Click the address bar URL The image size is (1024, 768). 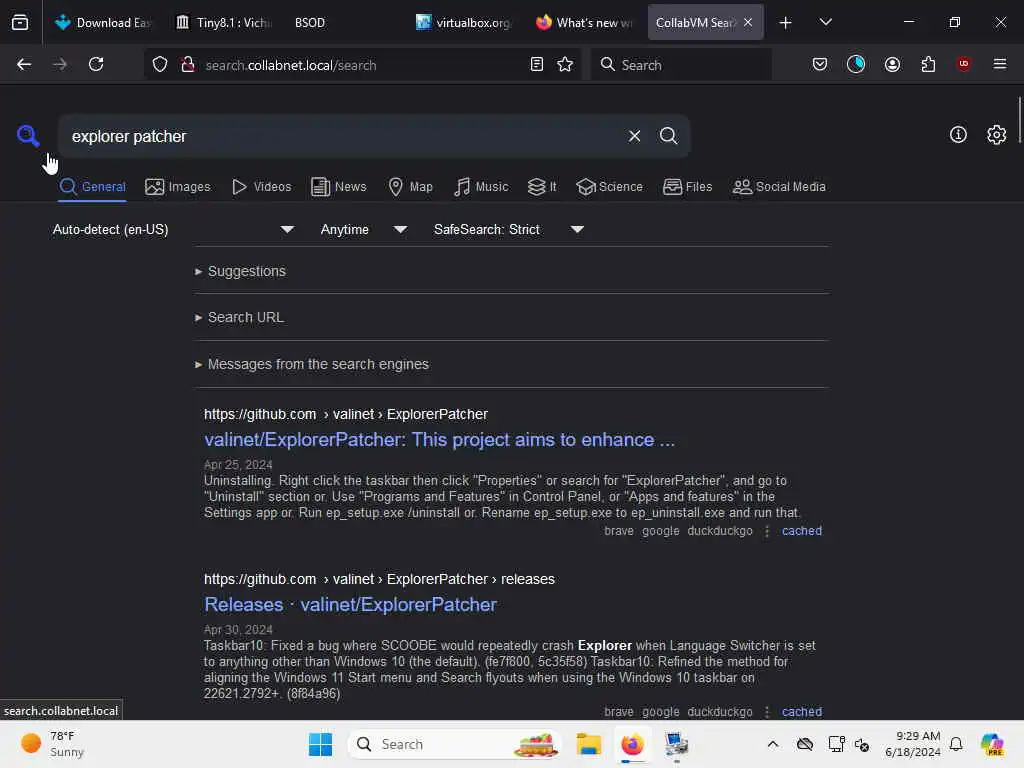coord(291,65)
